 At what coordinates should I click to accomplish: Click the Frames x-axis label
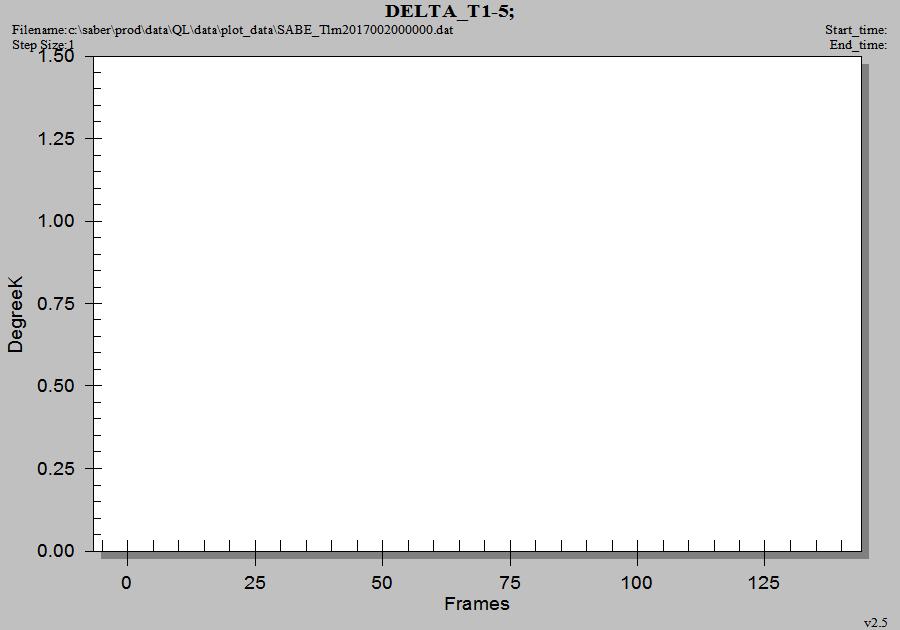coord(476,604)
